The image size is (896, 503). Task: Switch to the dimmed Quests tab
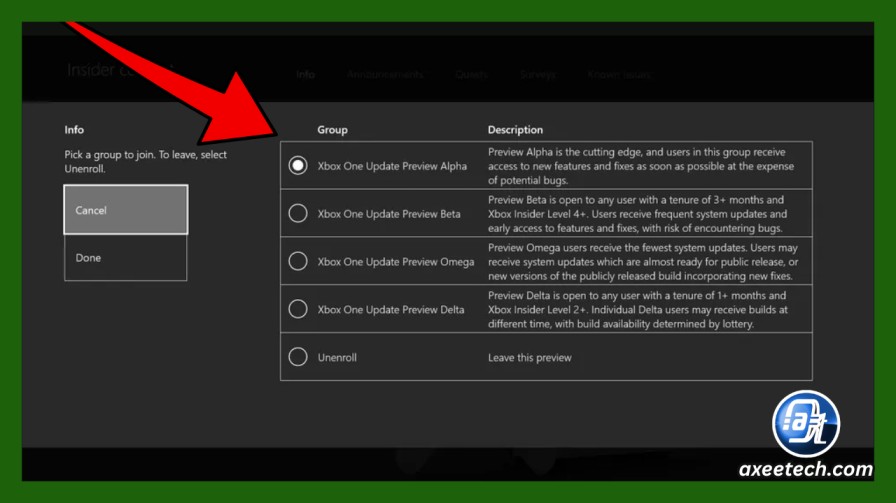click(471, 74)
